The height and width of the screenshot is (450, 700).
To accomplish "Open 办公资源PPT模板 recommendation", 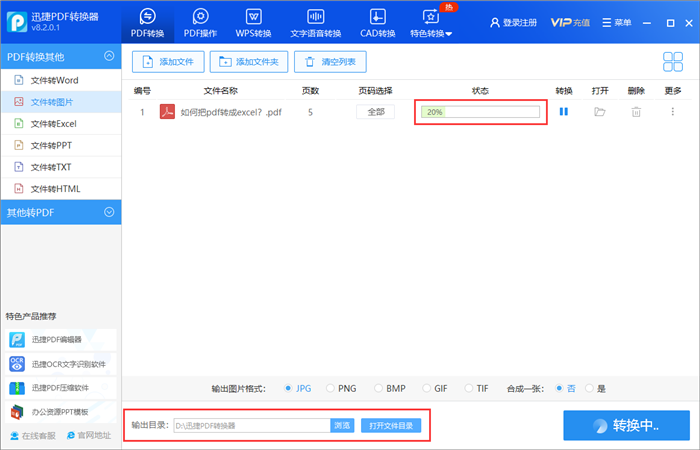I will 61,412.
